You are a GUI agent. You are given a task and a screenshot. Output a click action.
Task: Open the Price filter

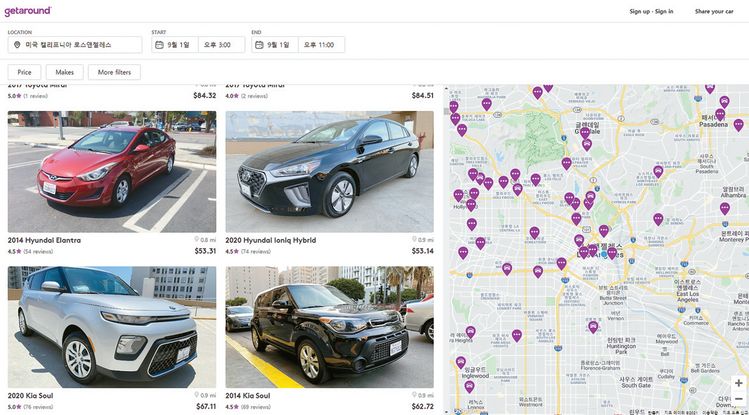pyautogui.click(x=24, y=72)
